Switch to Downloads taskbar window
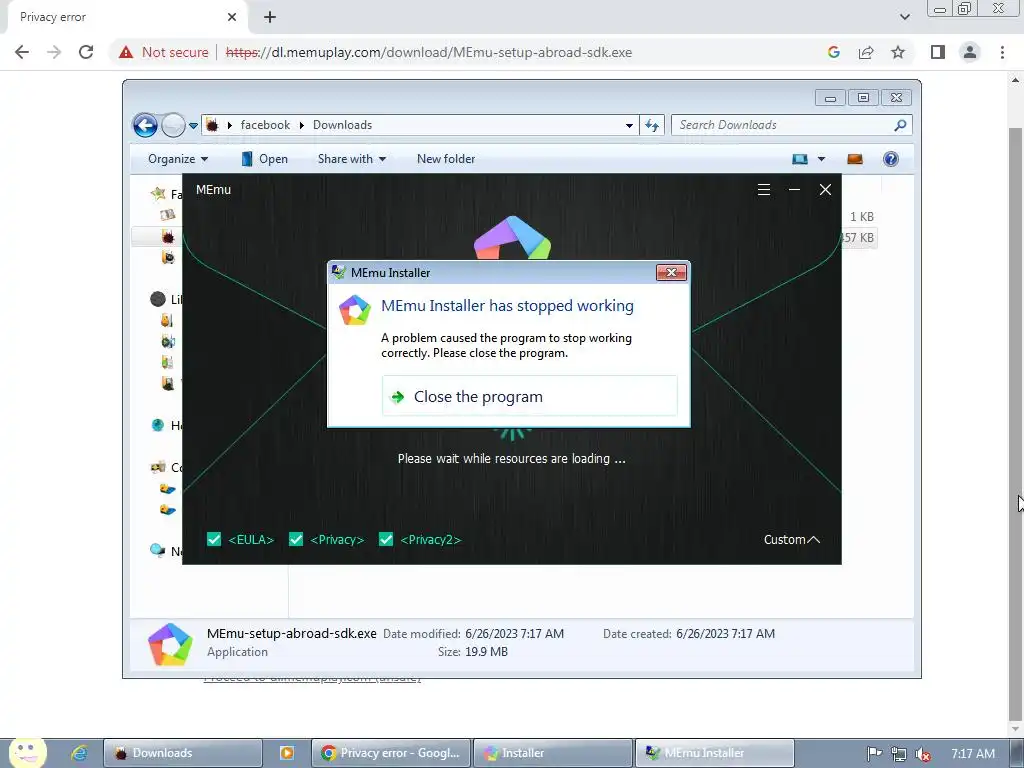The height and width of the screenshot is (768, 1024). (183, 753)
